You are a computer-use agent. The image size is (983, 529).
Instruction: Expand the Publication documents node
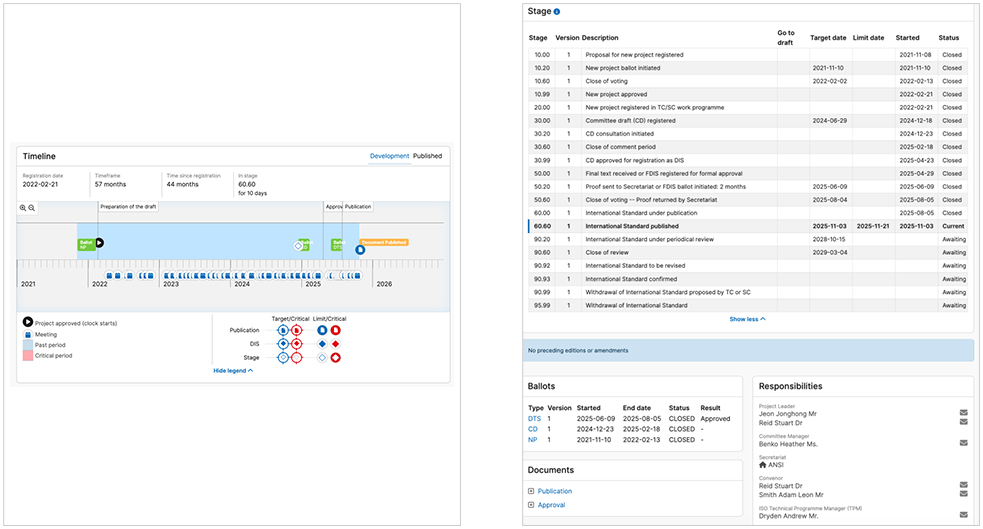tap(531, 491)
